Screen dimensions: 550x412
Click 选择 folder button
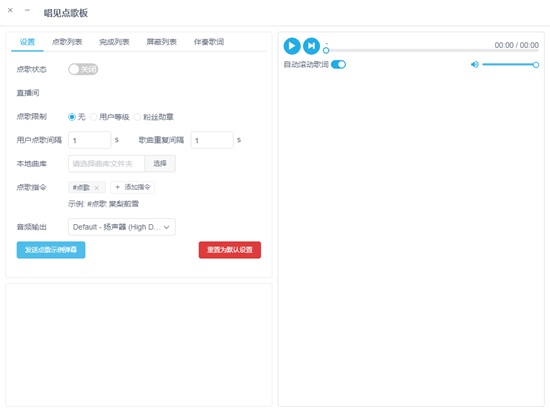[x=160, y=164]
